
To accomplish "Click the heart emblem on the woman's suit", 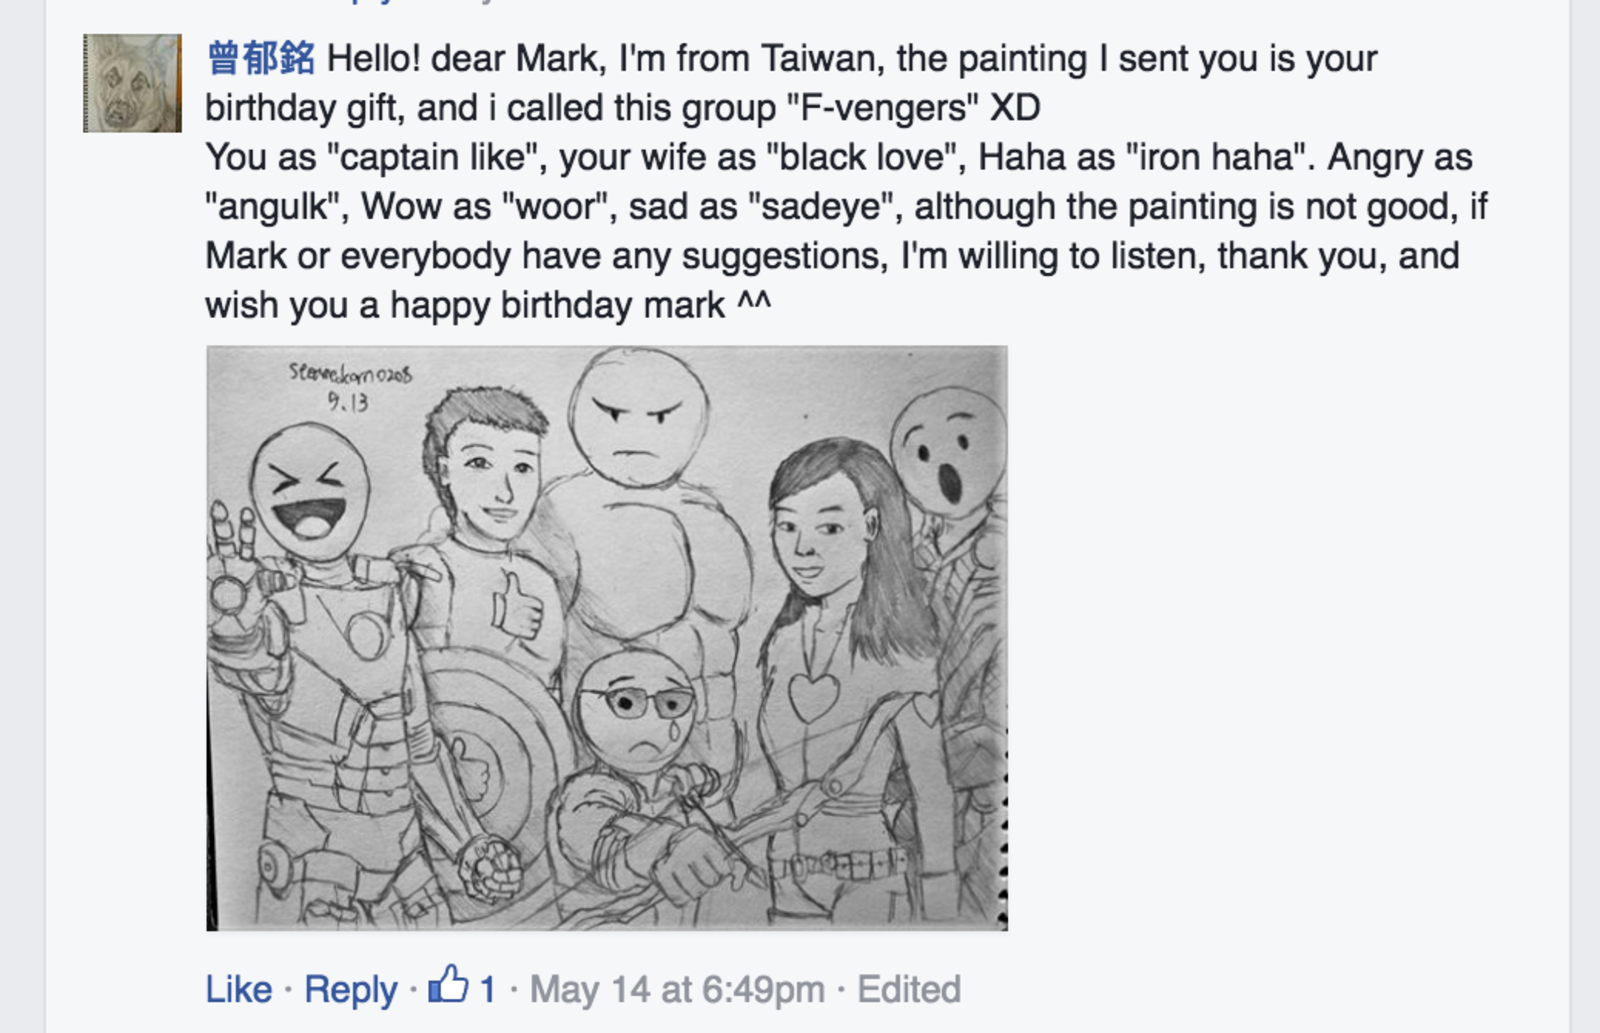I will click(x=813, y=696).
